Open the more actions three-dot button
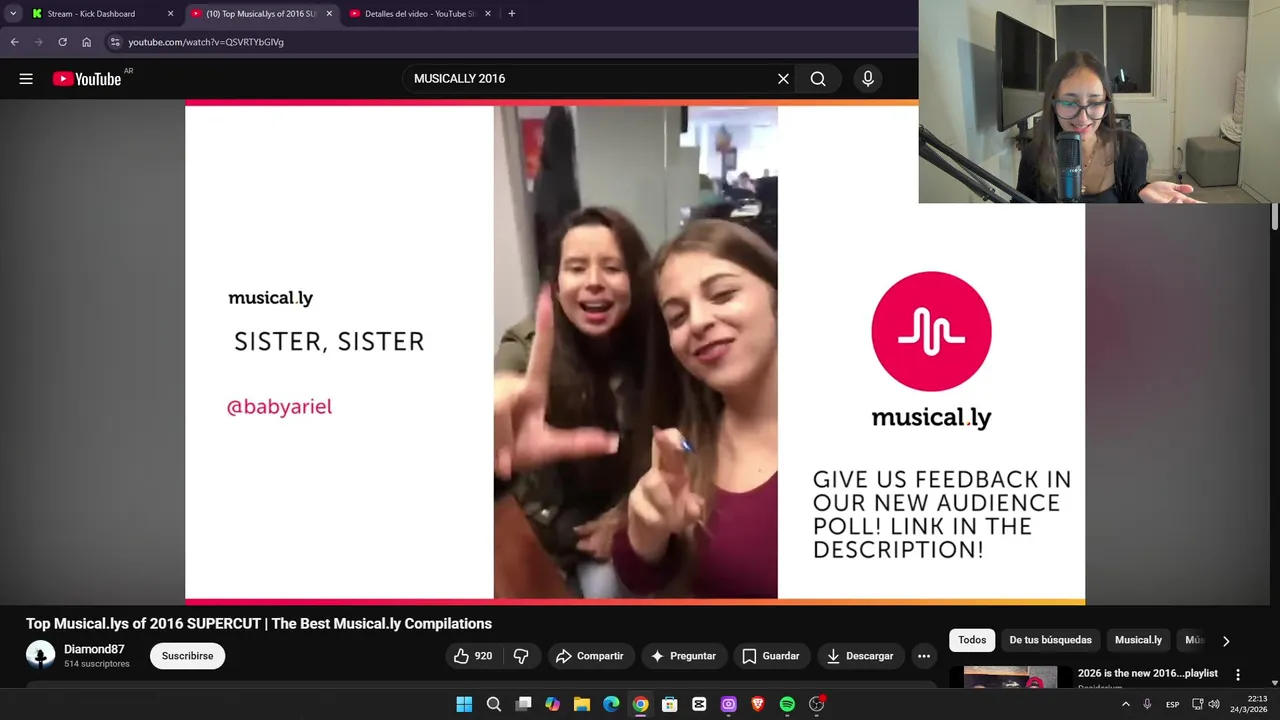The image size is (1280, 720). (x=924, y=656)
